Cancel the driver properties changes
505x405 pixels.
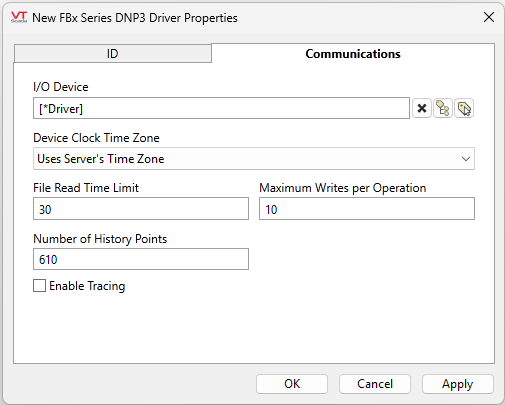[375, 384]
